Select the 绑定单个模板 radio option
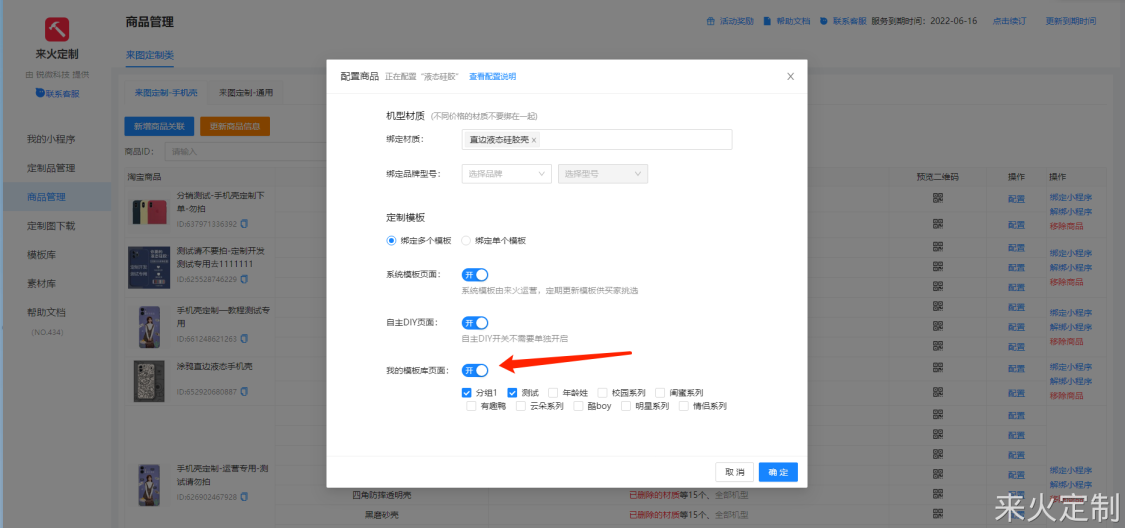1125x528 pixels. (466, 241)
